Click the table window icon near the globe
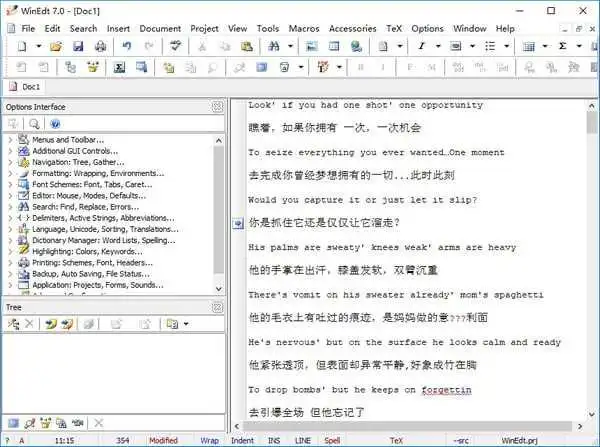Viewport: 600px width, 447px height. (334, 46)
